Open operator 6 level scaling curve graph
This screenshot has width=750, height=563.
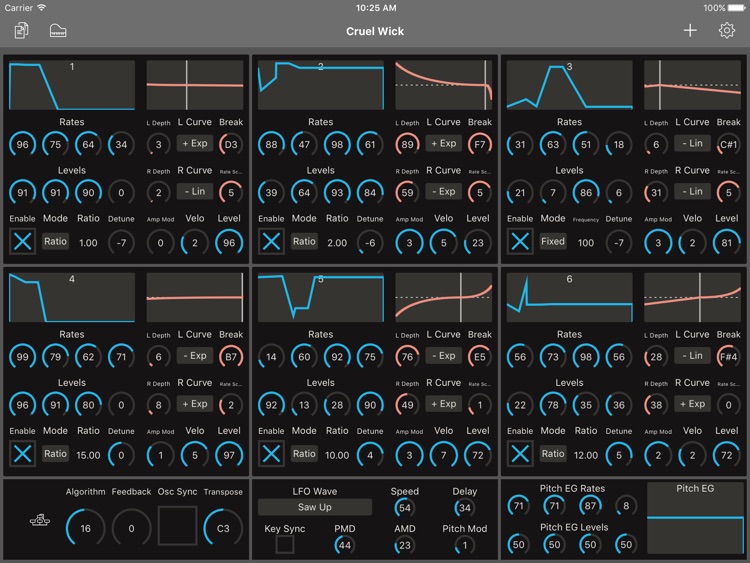pyautogui.click(x=692, y=298)
